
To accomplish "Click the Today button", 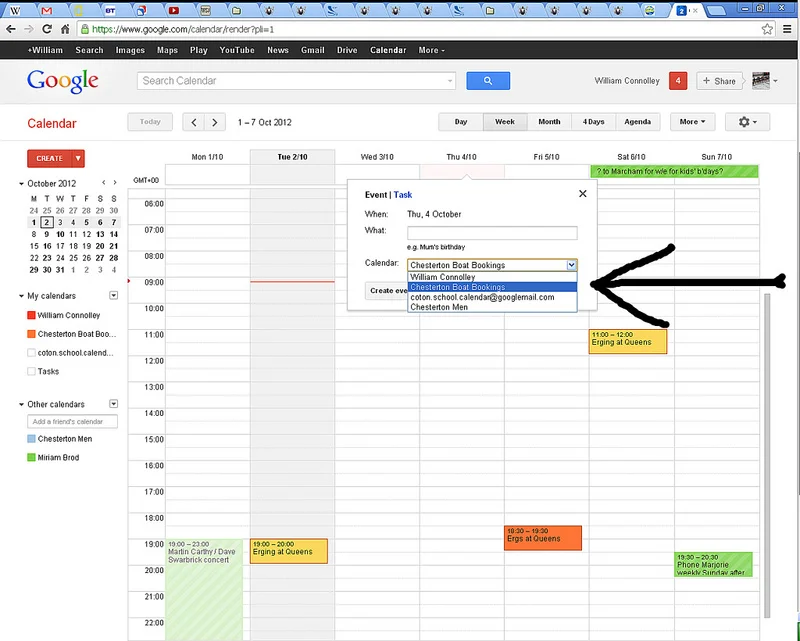I will [x=150, y=122].
